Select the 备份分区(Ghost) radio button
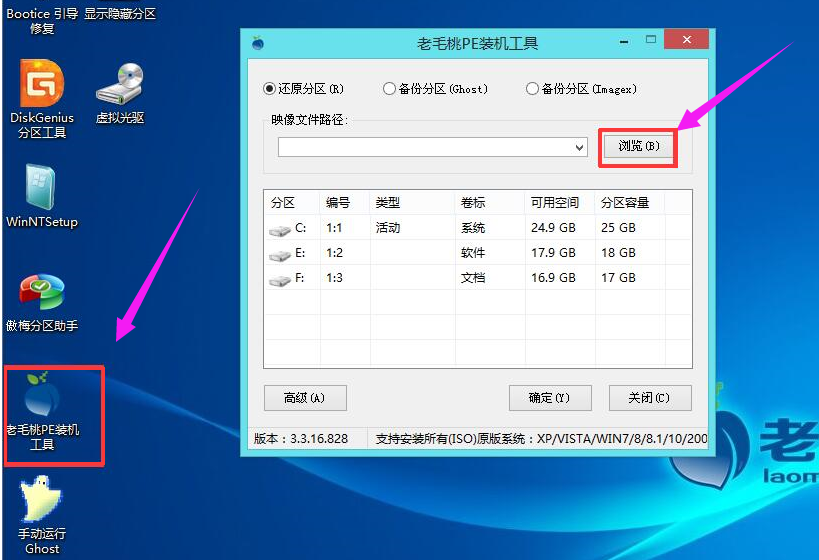The width and height of the screenshot is (819, 560). pyautogui.click(x=389, y=89)
